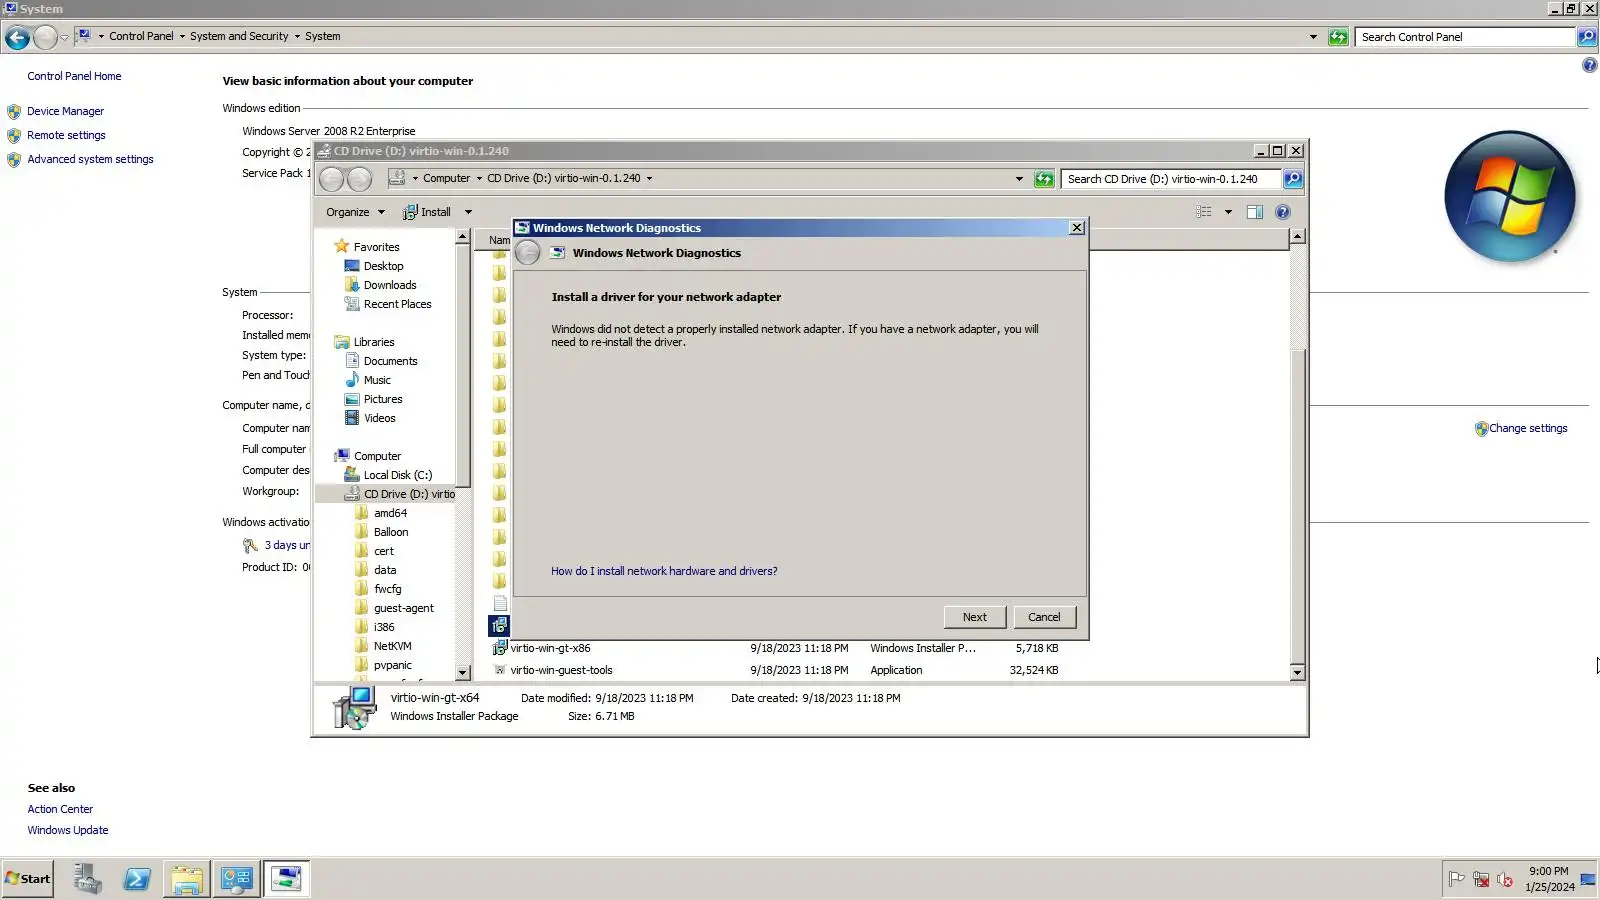Click Install in the explorer toolbar

pyautogui.click(x=427, y=212)
